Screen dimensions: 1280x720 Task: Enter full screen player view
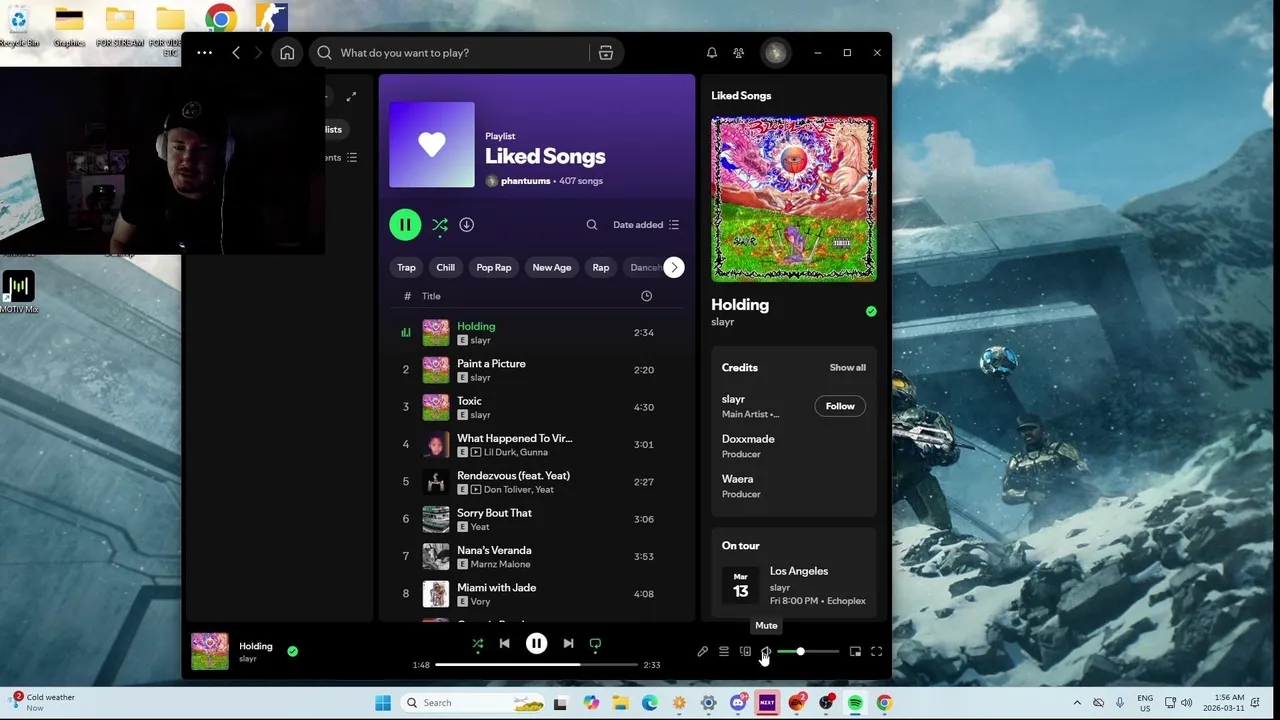click(x=877, y=652)
